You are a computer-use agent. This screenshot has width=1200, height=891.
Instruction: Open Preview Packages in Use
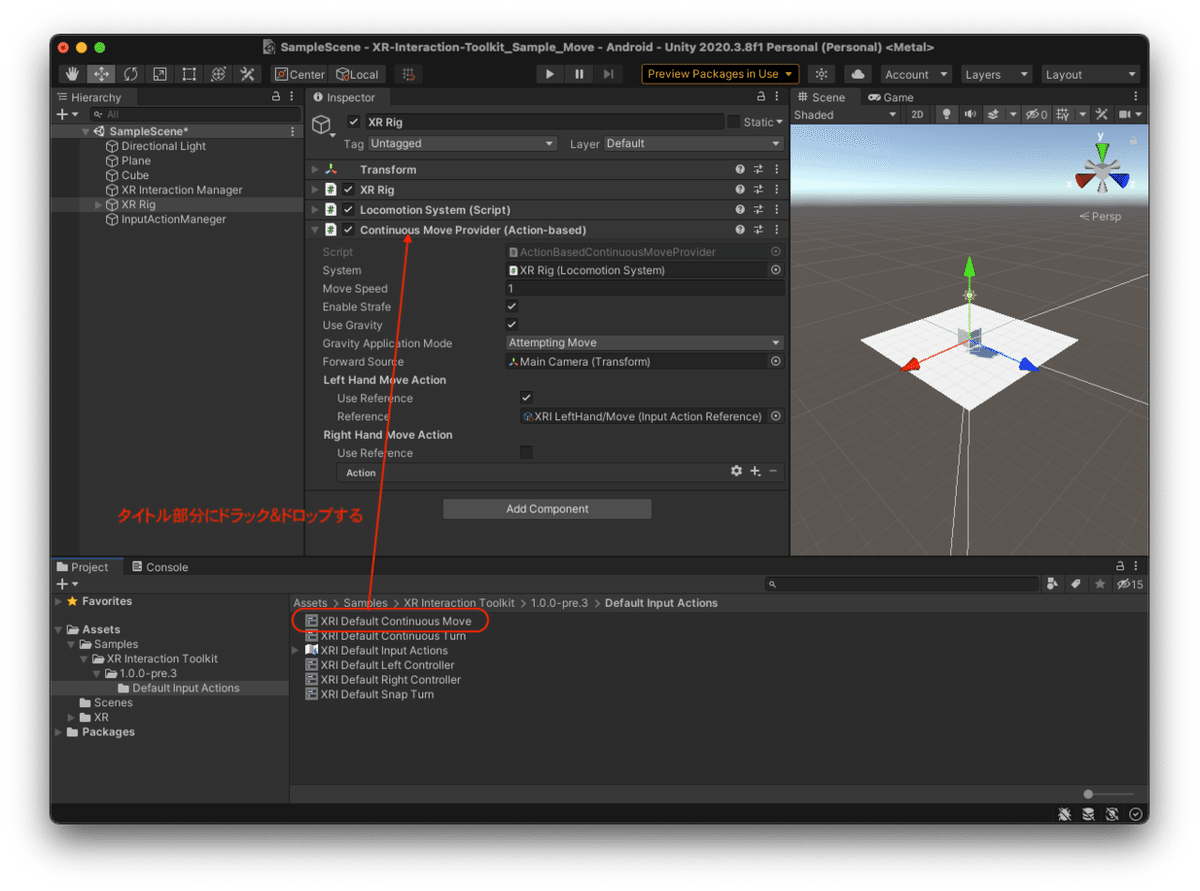point(718,73)
